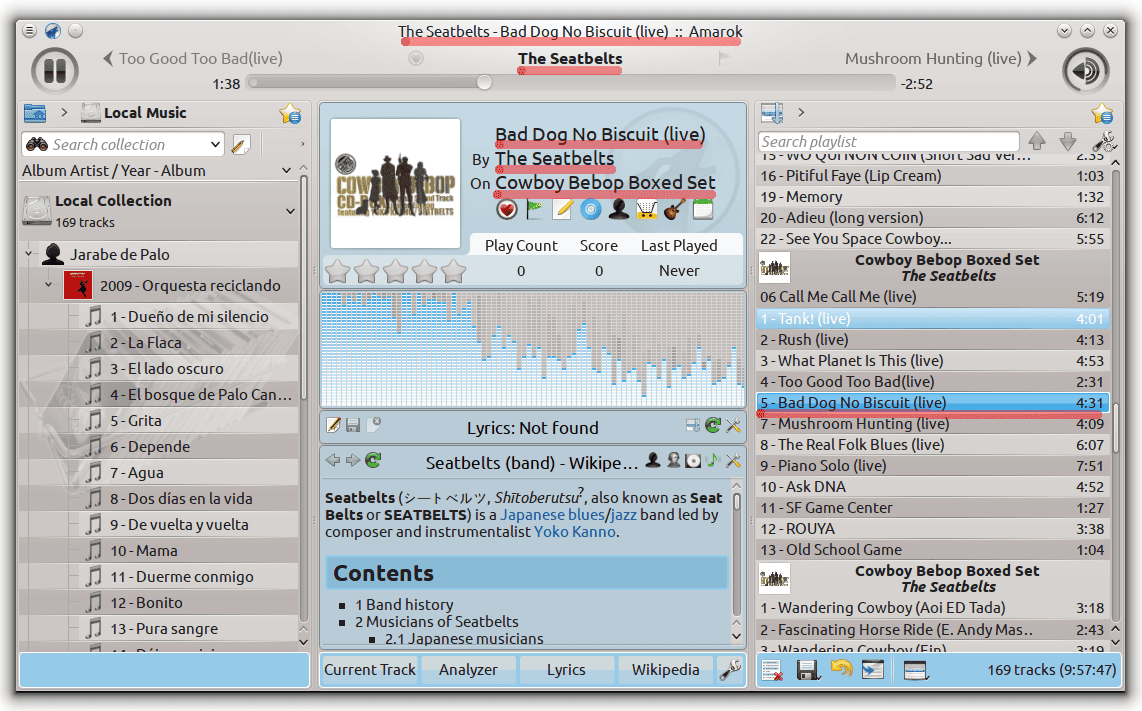
Task: Open Wikipedia applet settings wrench icon
Action: point(733,460)
